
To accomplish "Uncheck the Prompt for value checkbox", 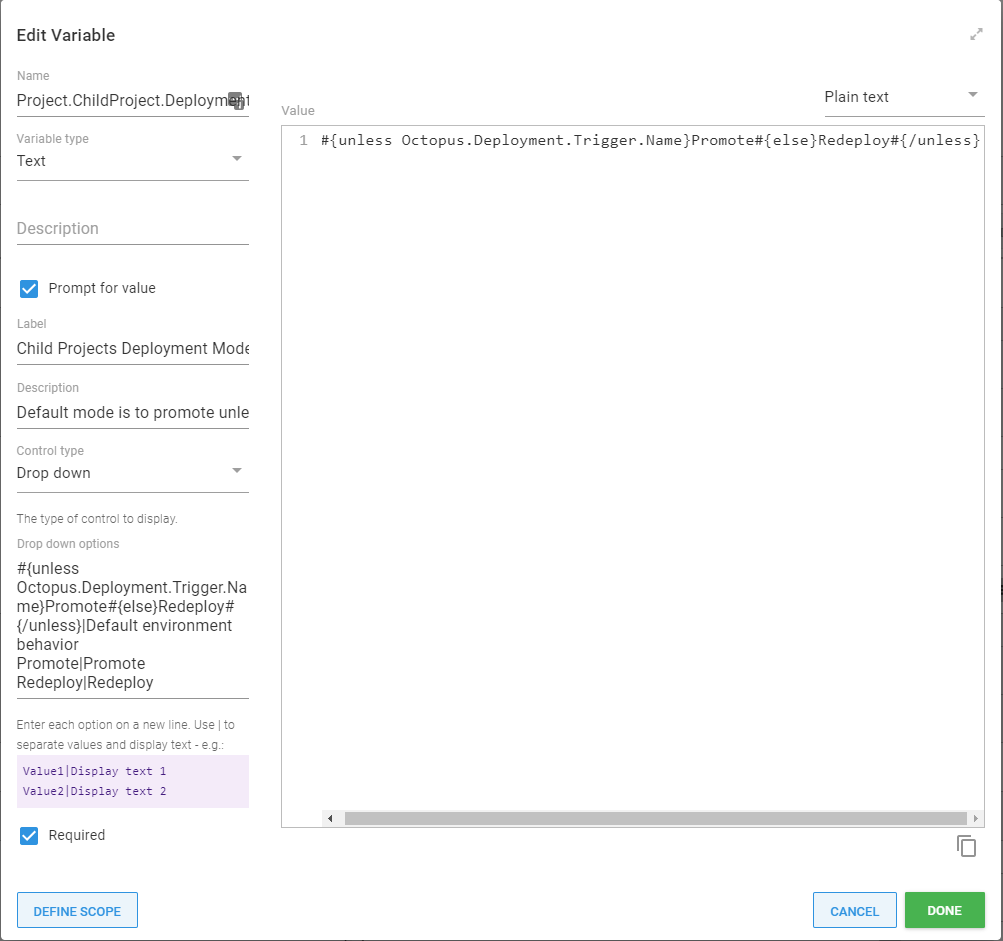I will pos(30,289).
